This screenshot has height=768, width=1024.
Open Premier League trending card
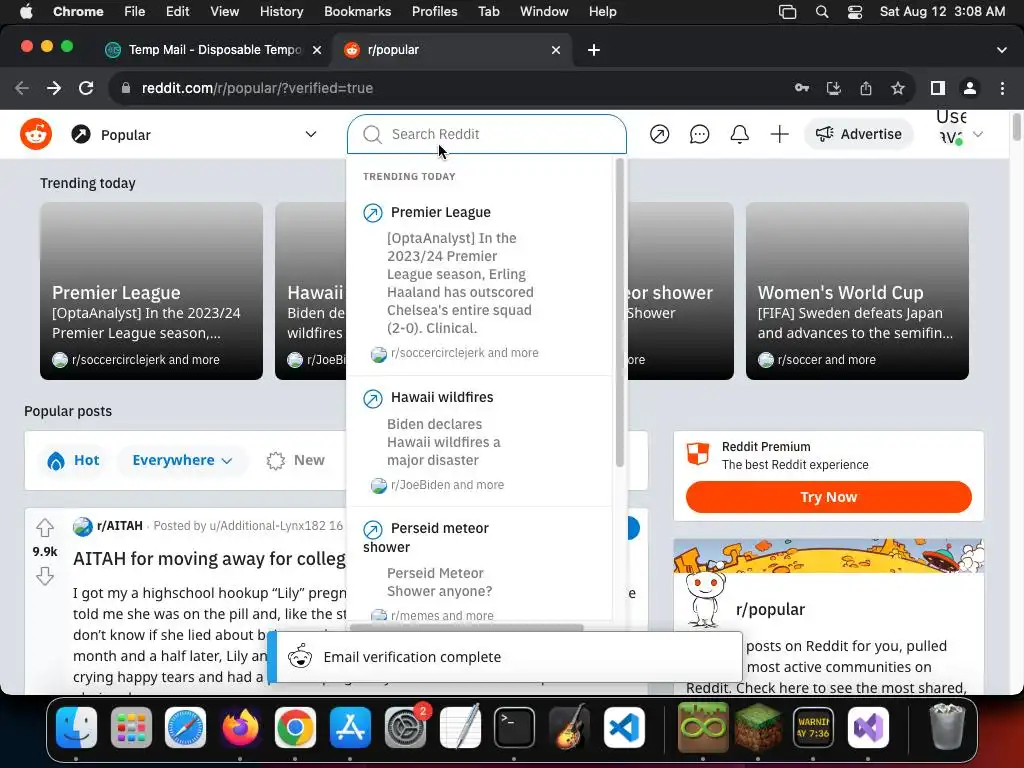pyautogui.click(x=152, y=291)
